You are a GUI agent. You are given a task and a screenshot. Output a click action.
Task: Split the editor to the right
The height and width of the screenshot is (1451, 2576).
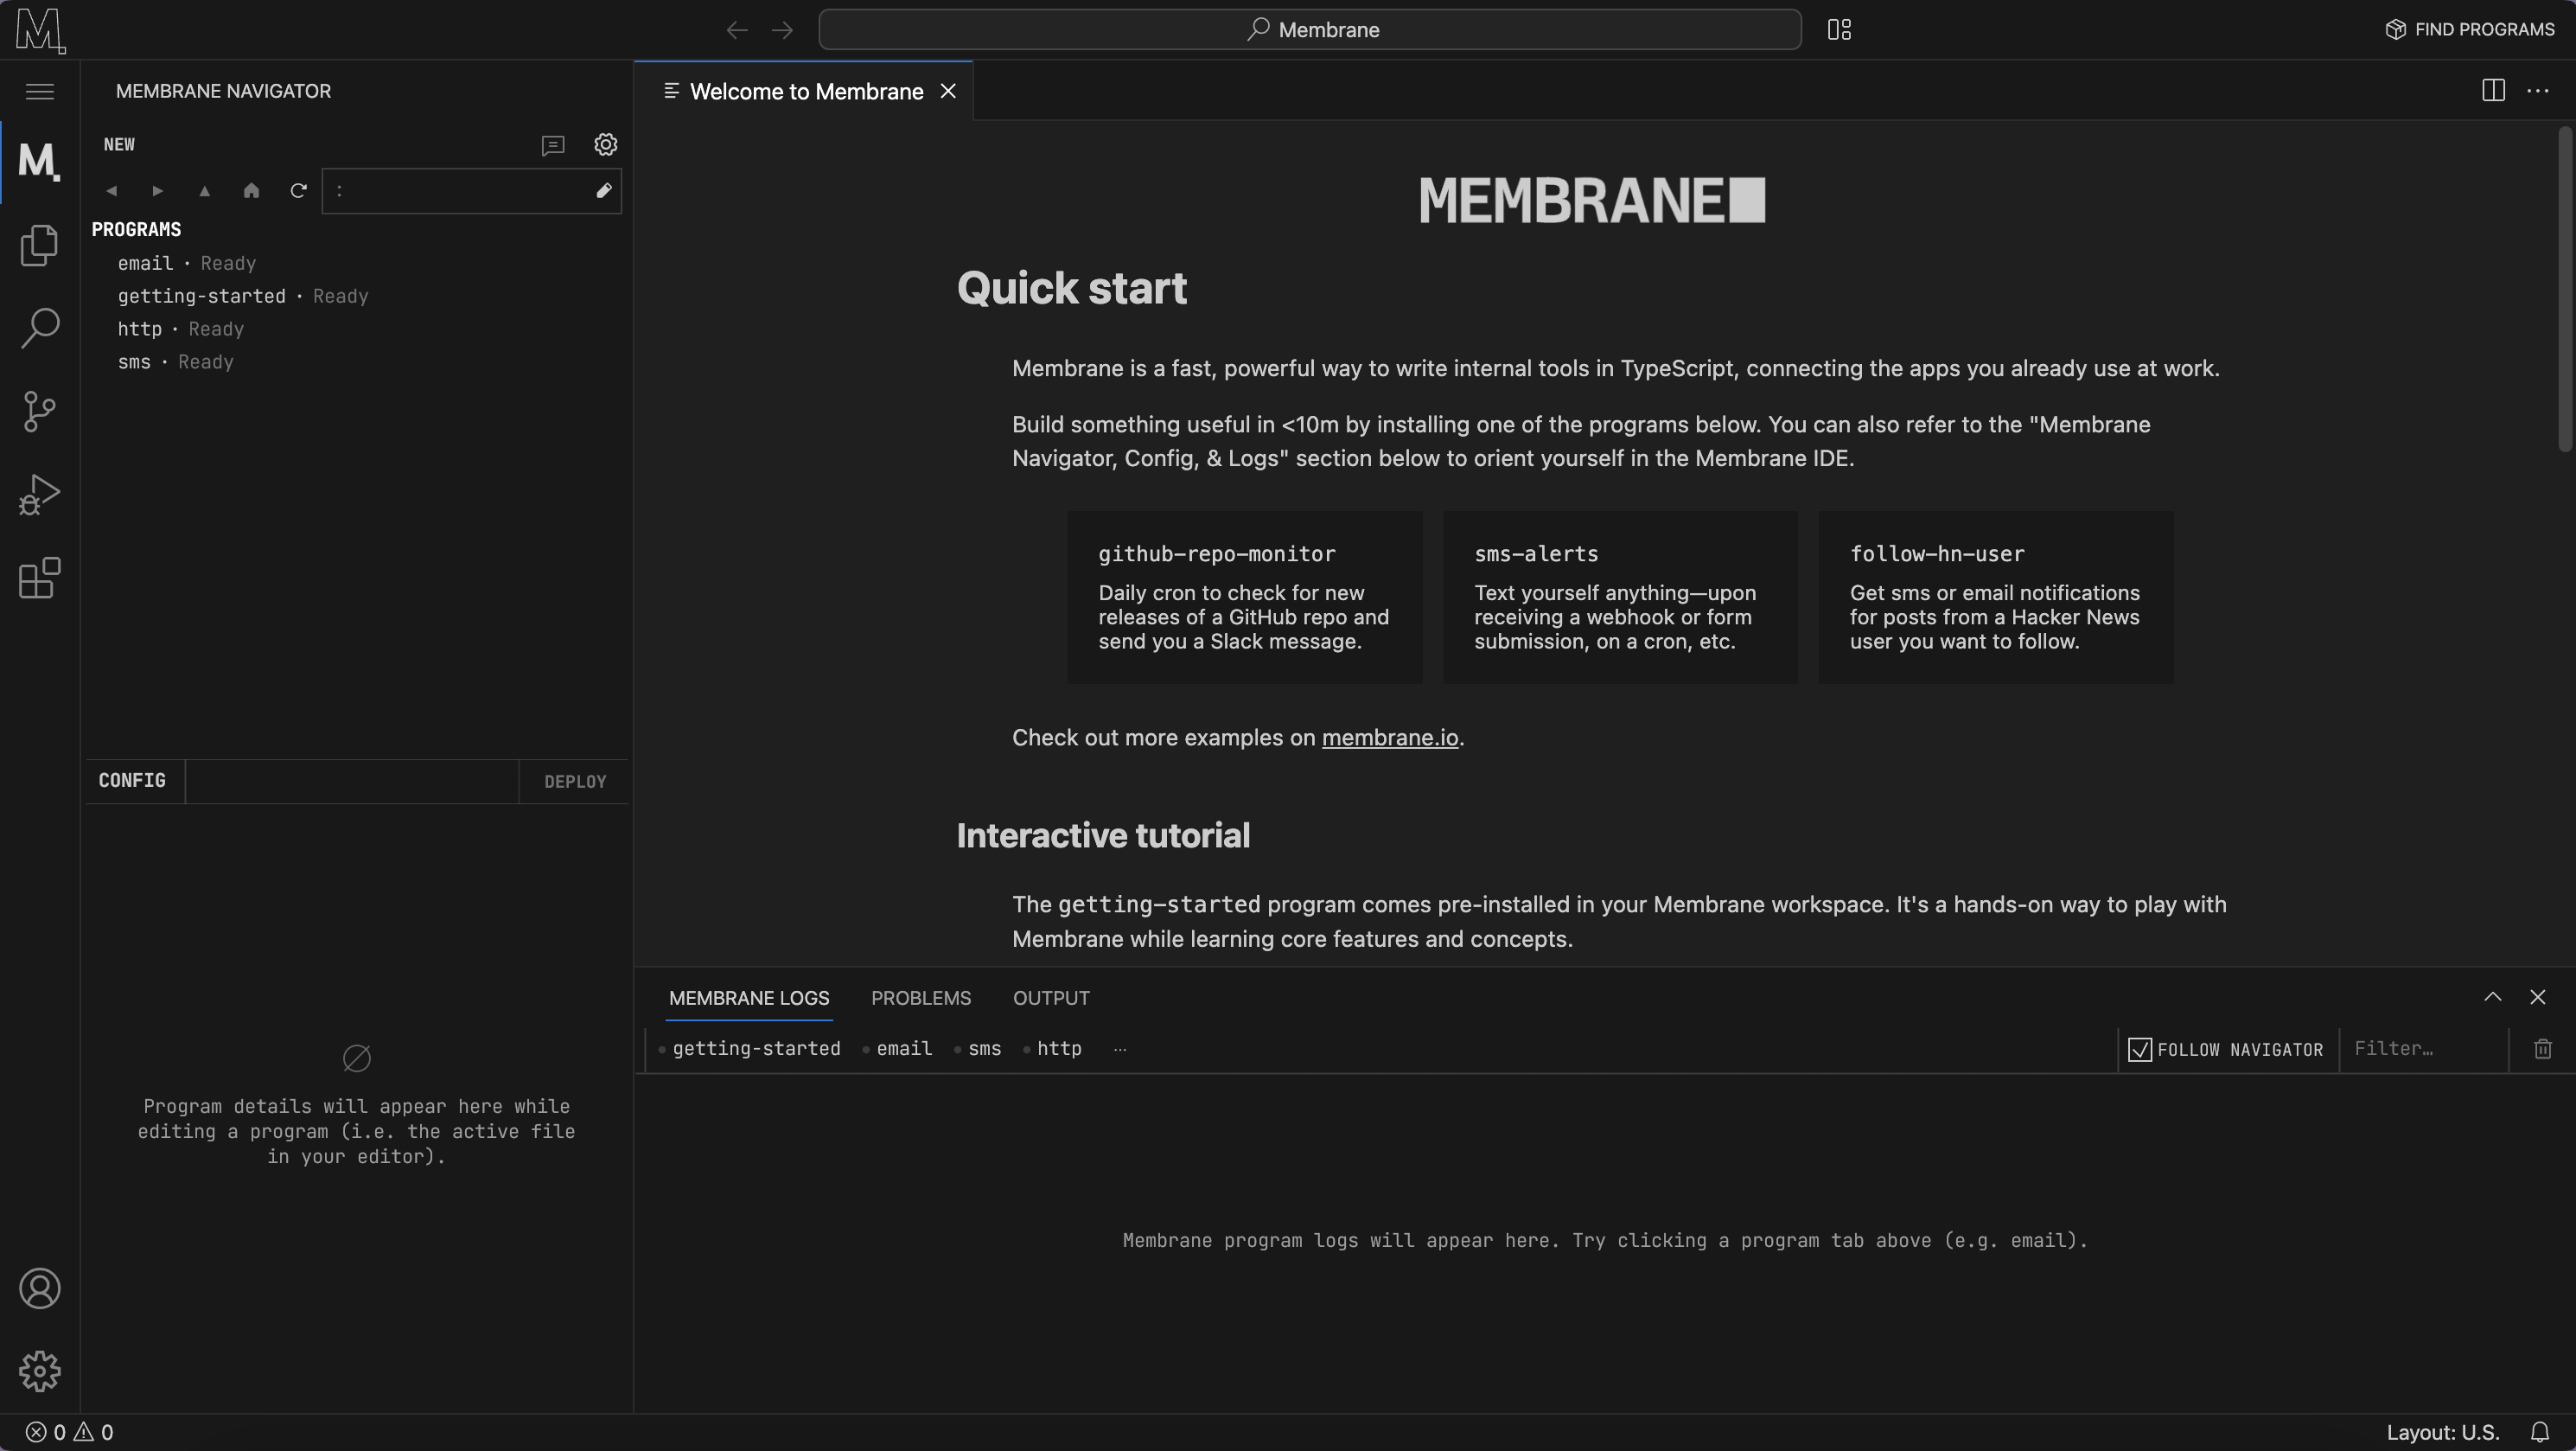click(x=2493, y=91)
